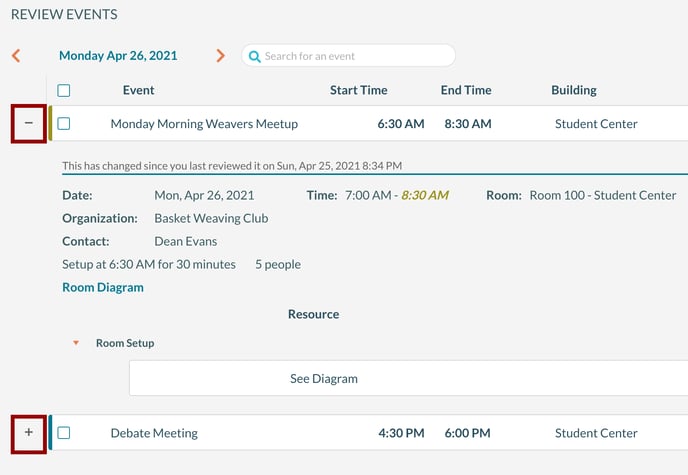Click highlighted 8:30 AM changed time

click(425, 195)
